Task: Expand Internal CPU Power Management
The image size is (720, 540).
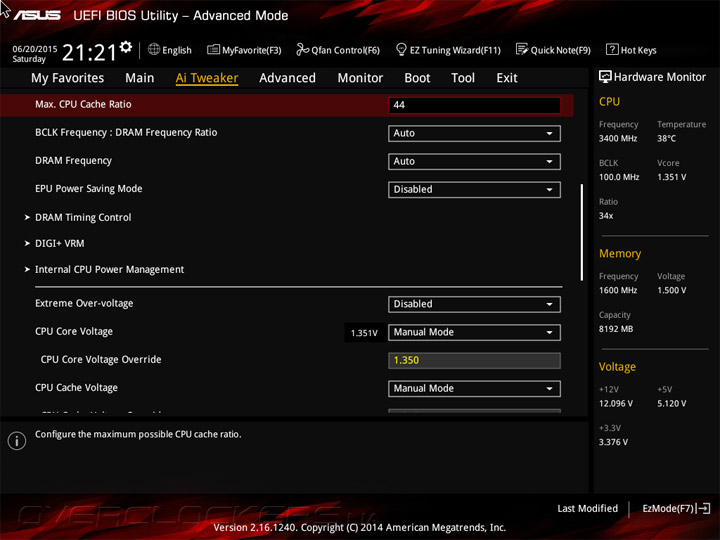Action: pos(109,270)
